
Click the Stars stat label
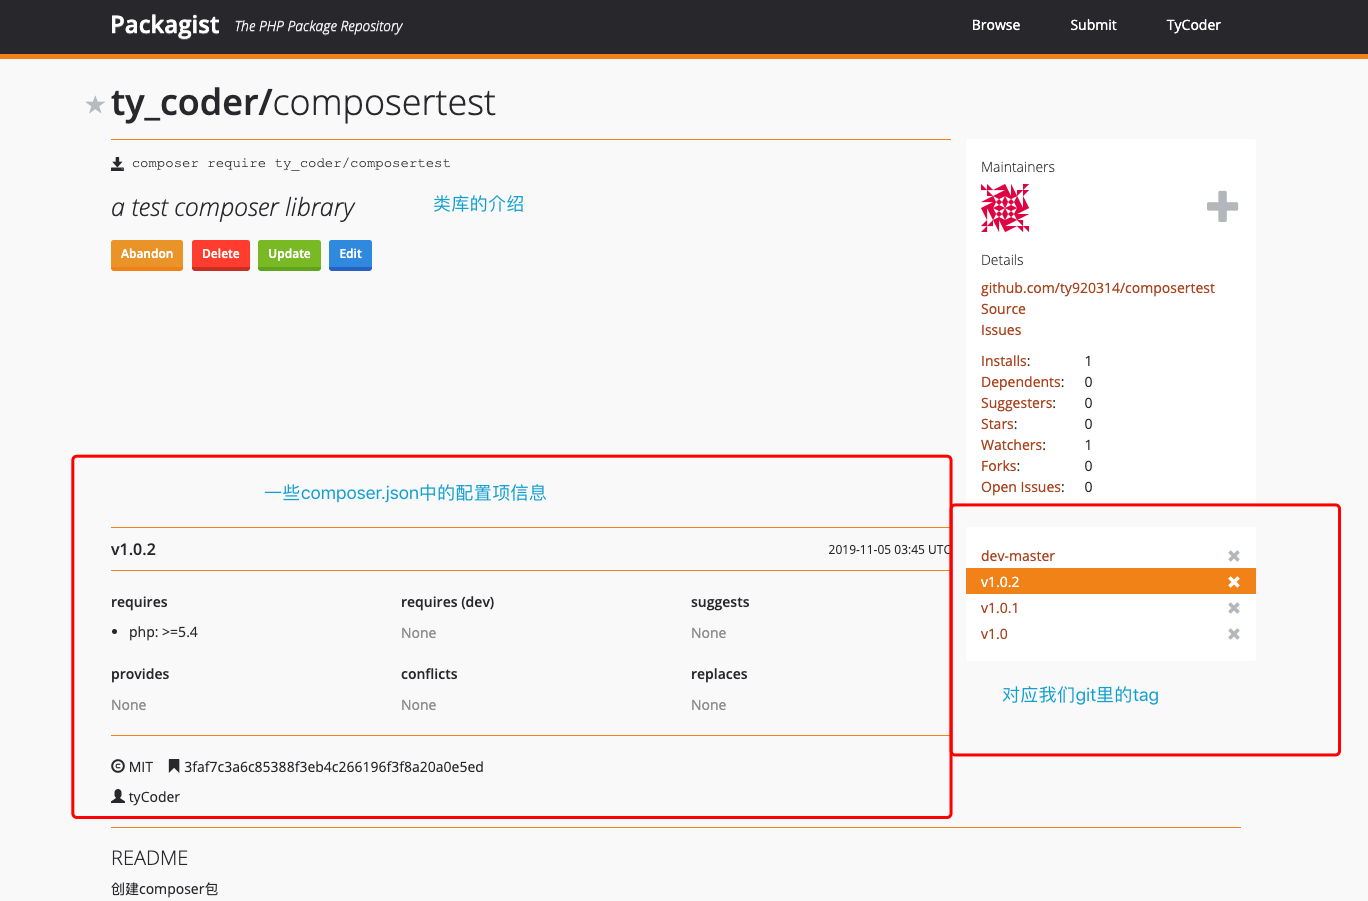pos(999,424)
